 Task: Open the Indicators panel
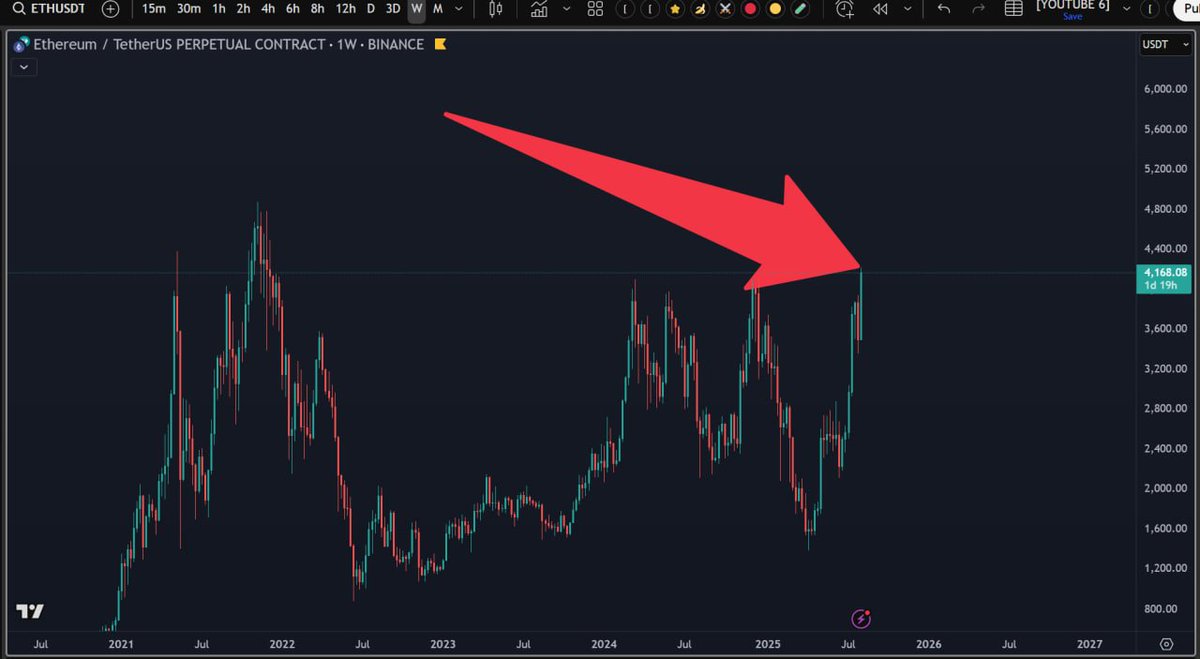[x=541, y=10]
